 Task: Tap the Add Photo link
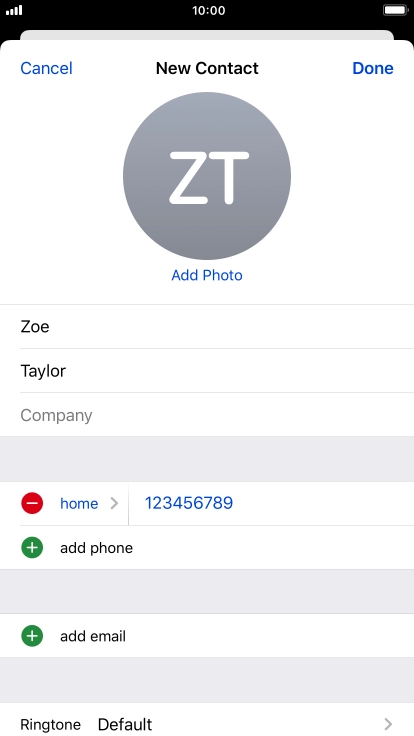click(207, 275)
